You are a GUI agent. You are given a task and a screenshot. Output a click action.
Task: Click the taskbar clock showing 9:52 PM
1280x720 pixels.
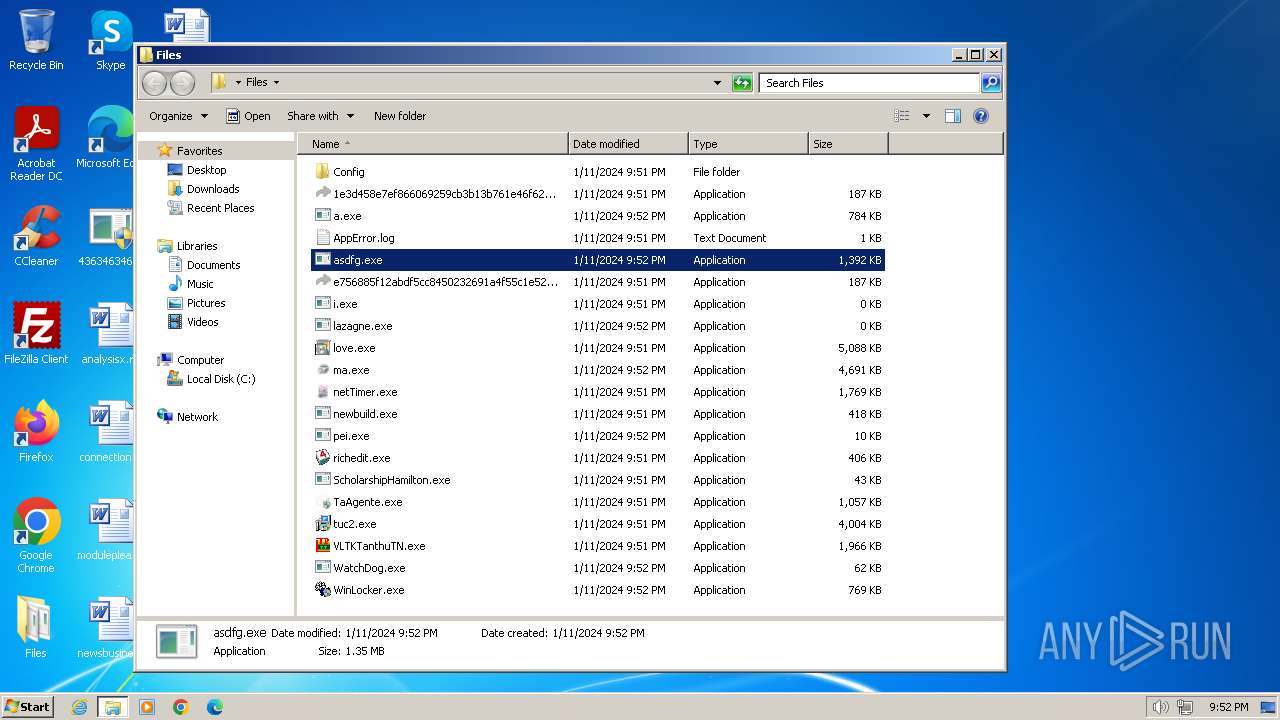click(1228, 707)
